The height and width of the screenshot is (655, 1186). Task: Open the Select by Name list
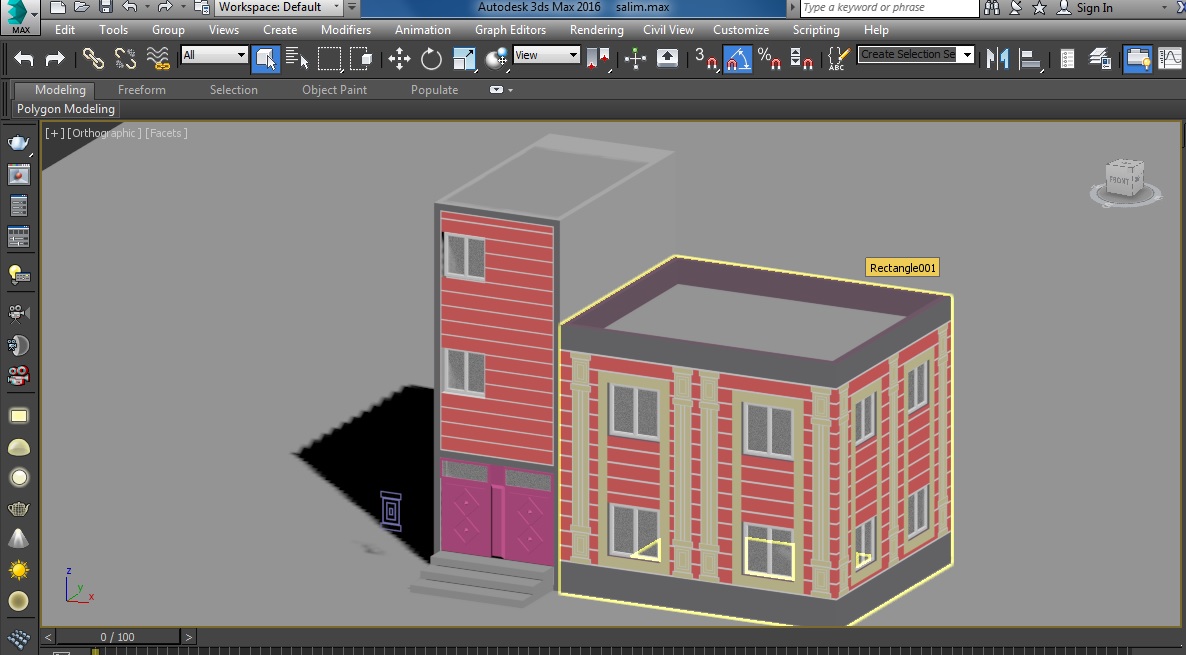298,59
